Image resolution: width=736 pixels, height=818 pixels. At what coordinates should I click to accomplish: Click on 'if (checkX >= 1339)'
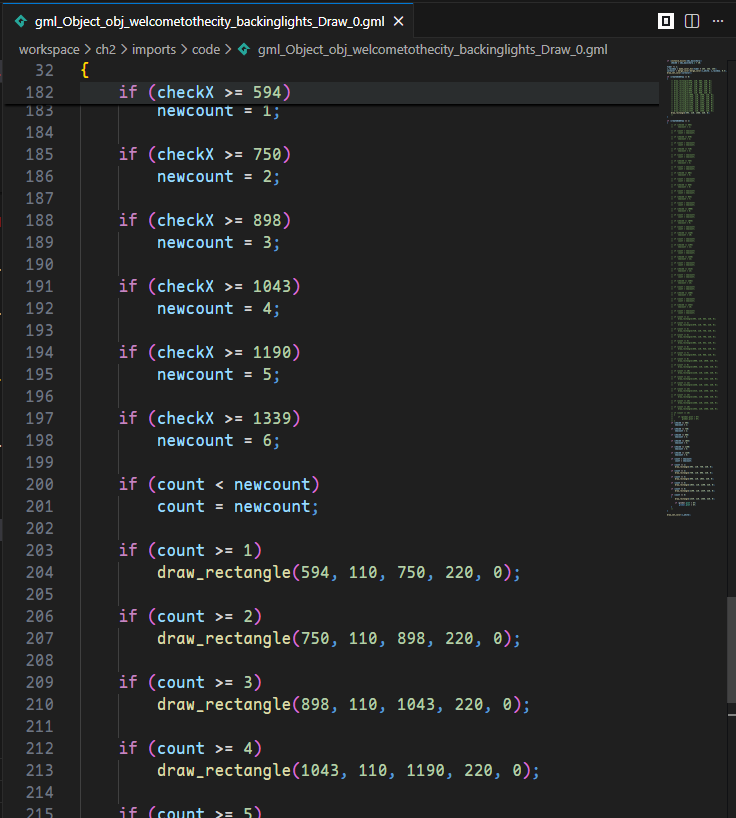[209, 418]
